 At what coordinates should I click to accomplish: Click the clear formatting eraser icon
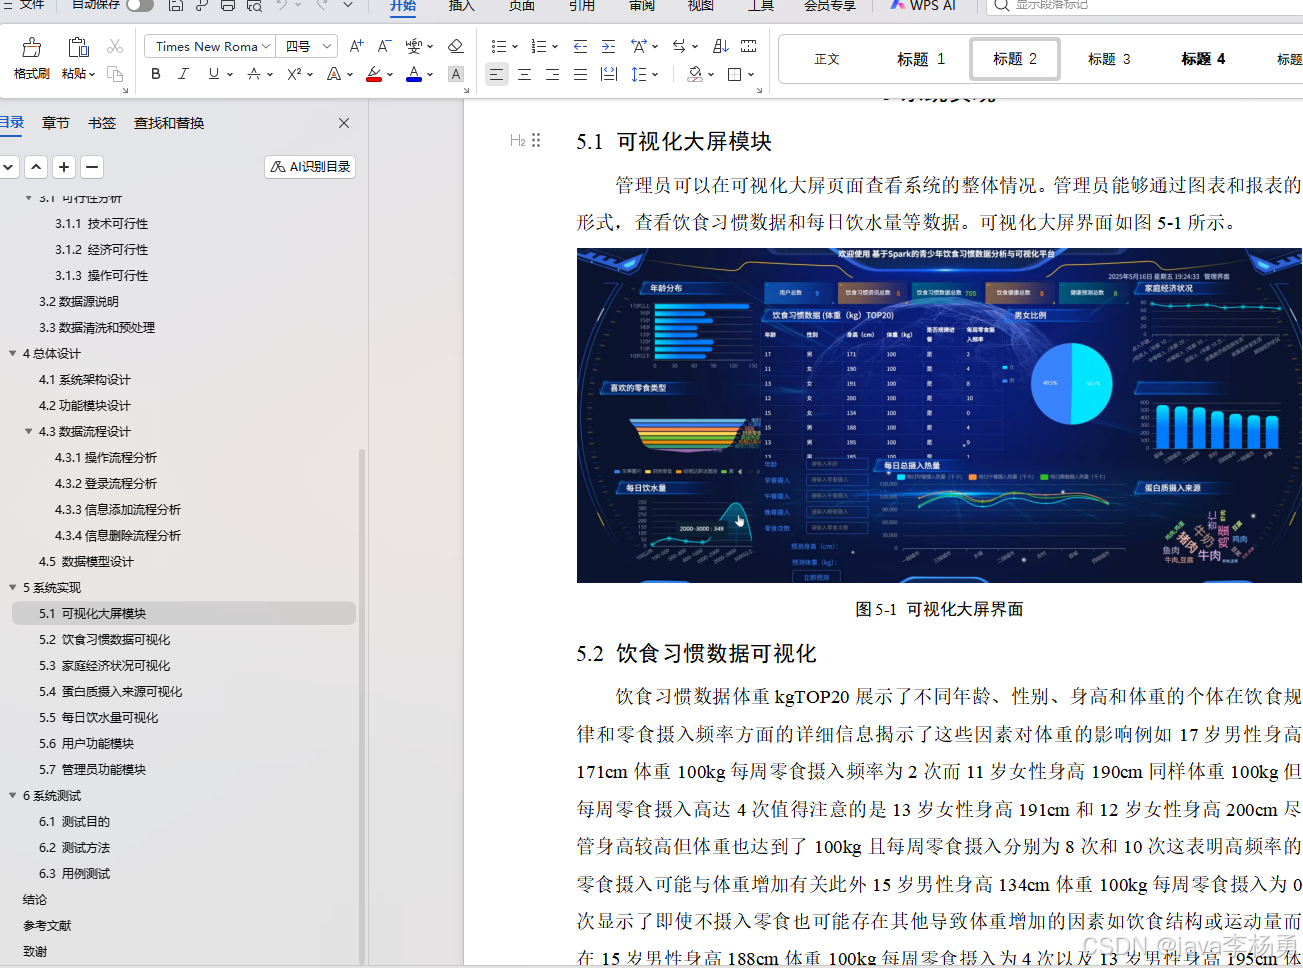click(x=456, y=46)
